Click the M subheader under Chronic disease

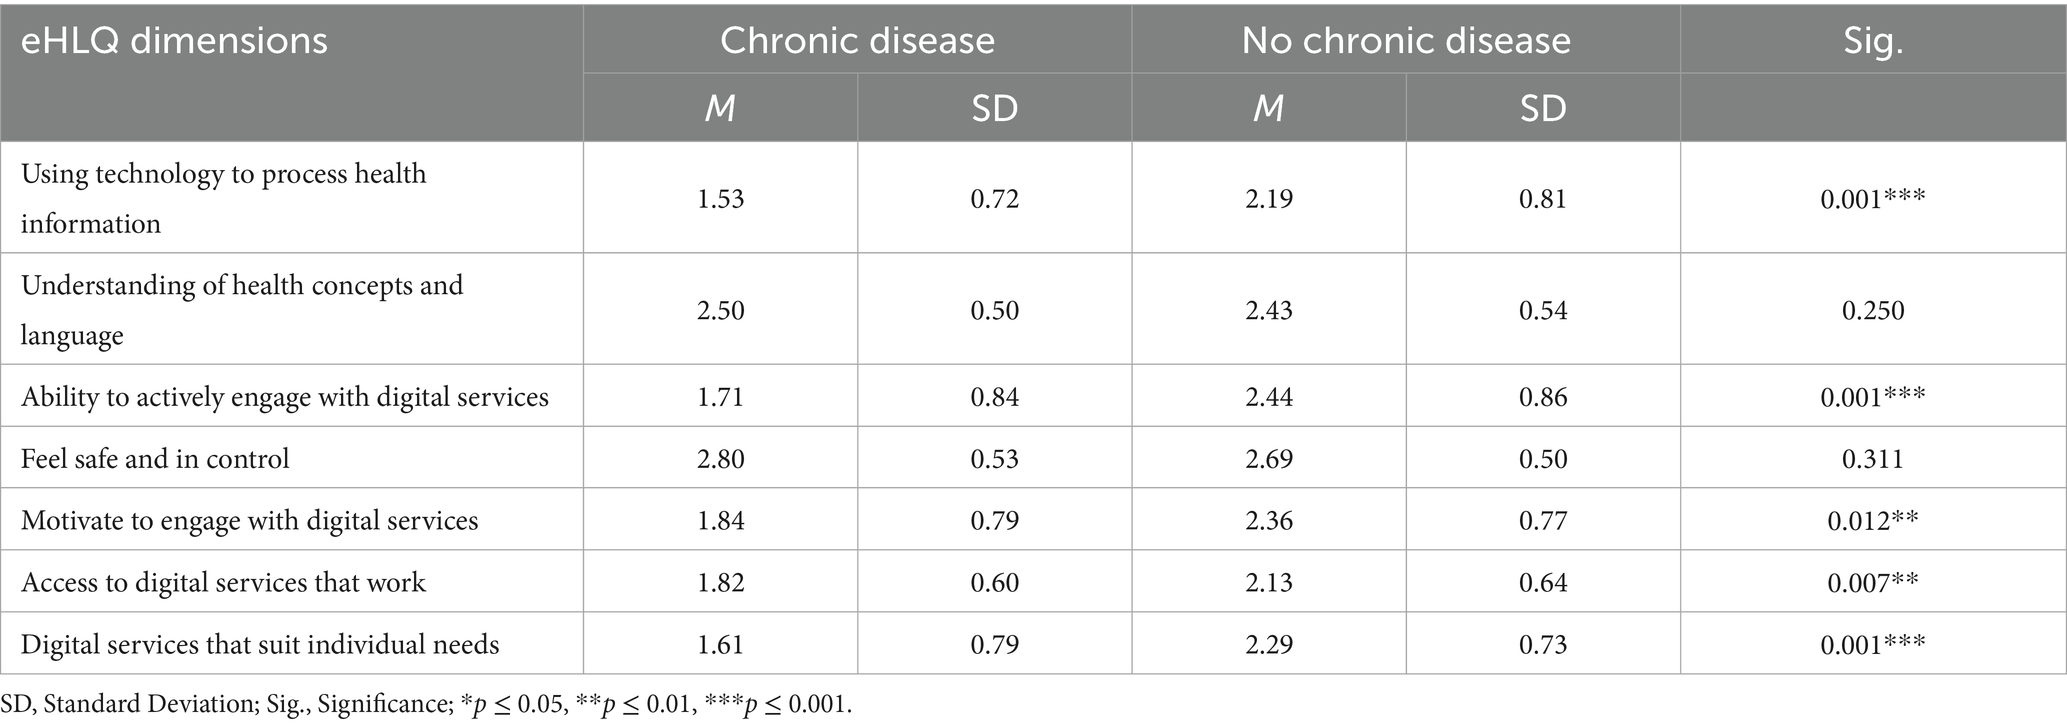pyautogui.click(x=720, y=108)
